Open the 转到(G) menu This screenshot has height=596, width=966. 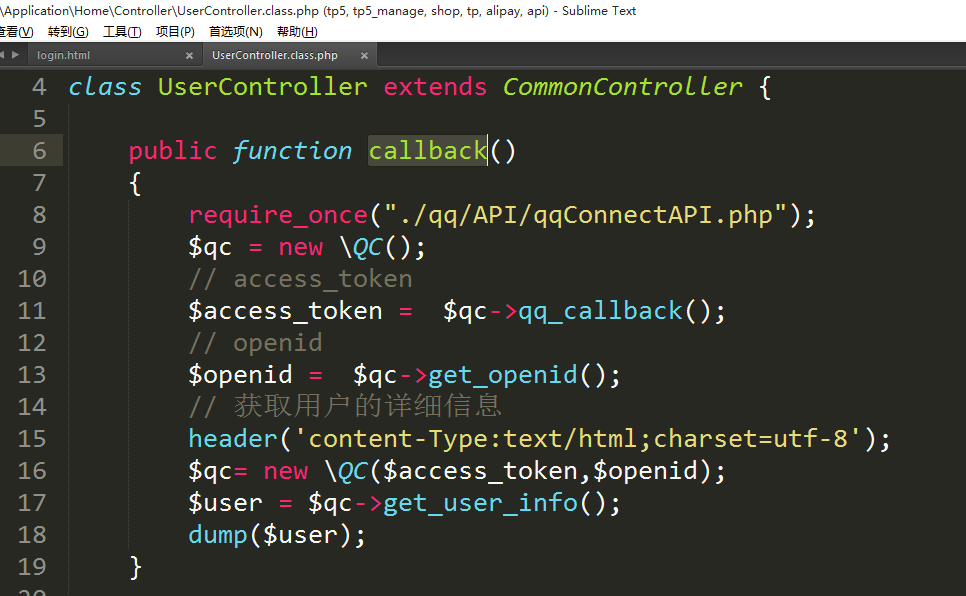click(x=68, y=32)
